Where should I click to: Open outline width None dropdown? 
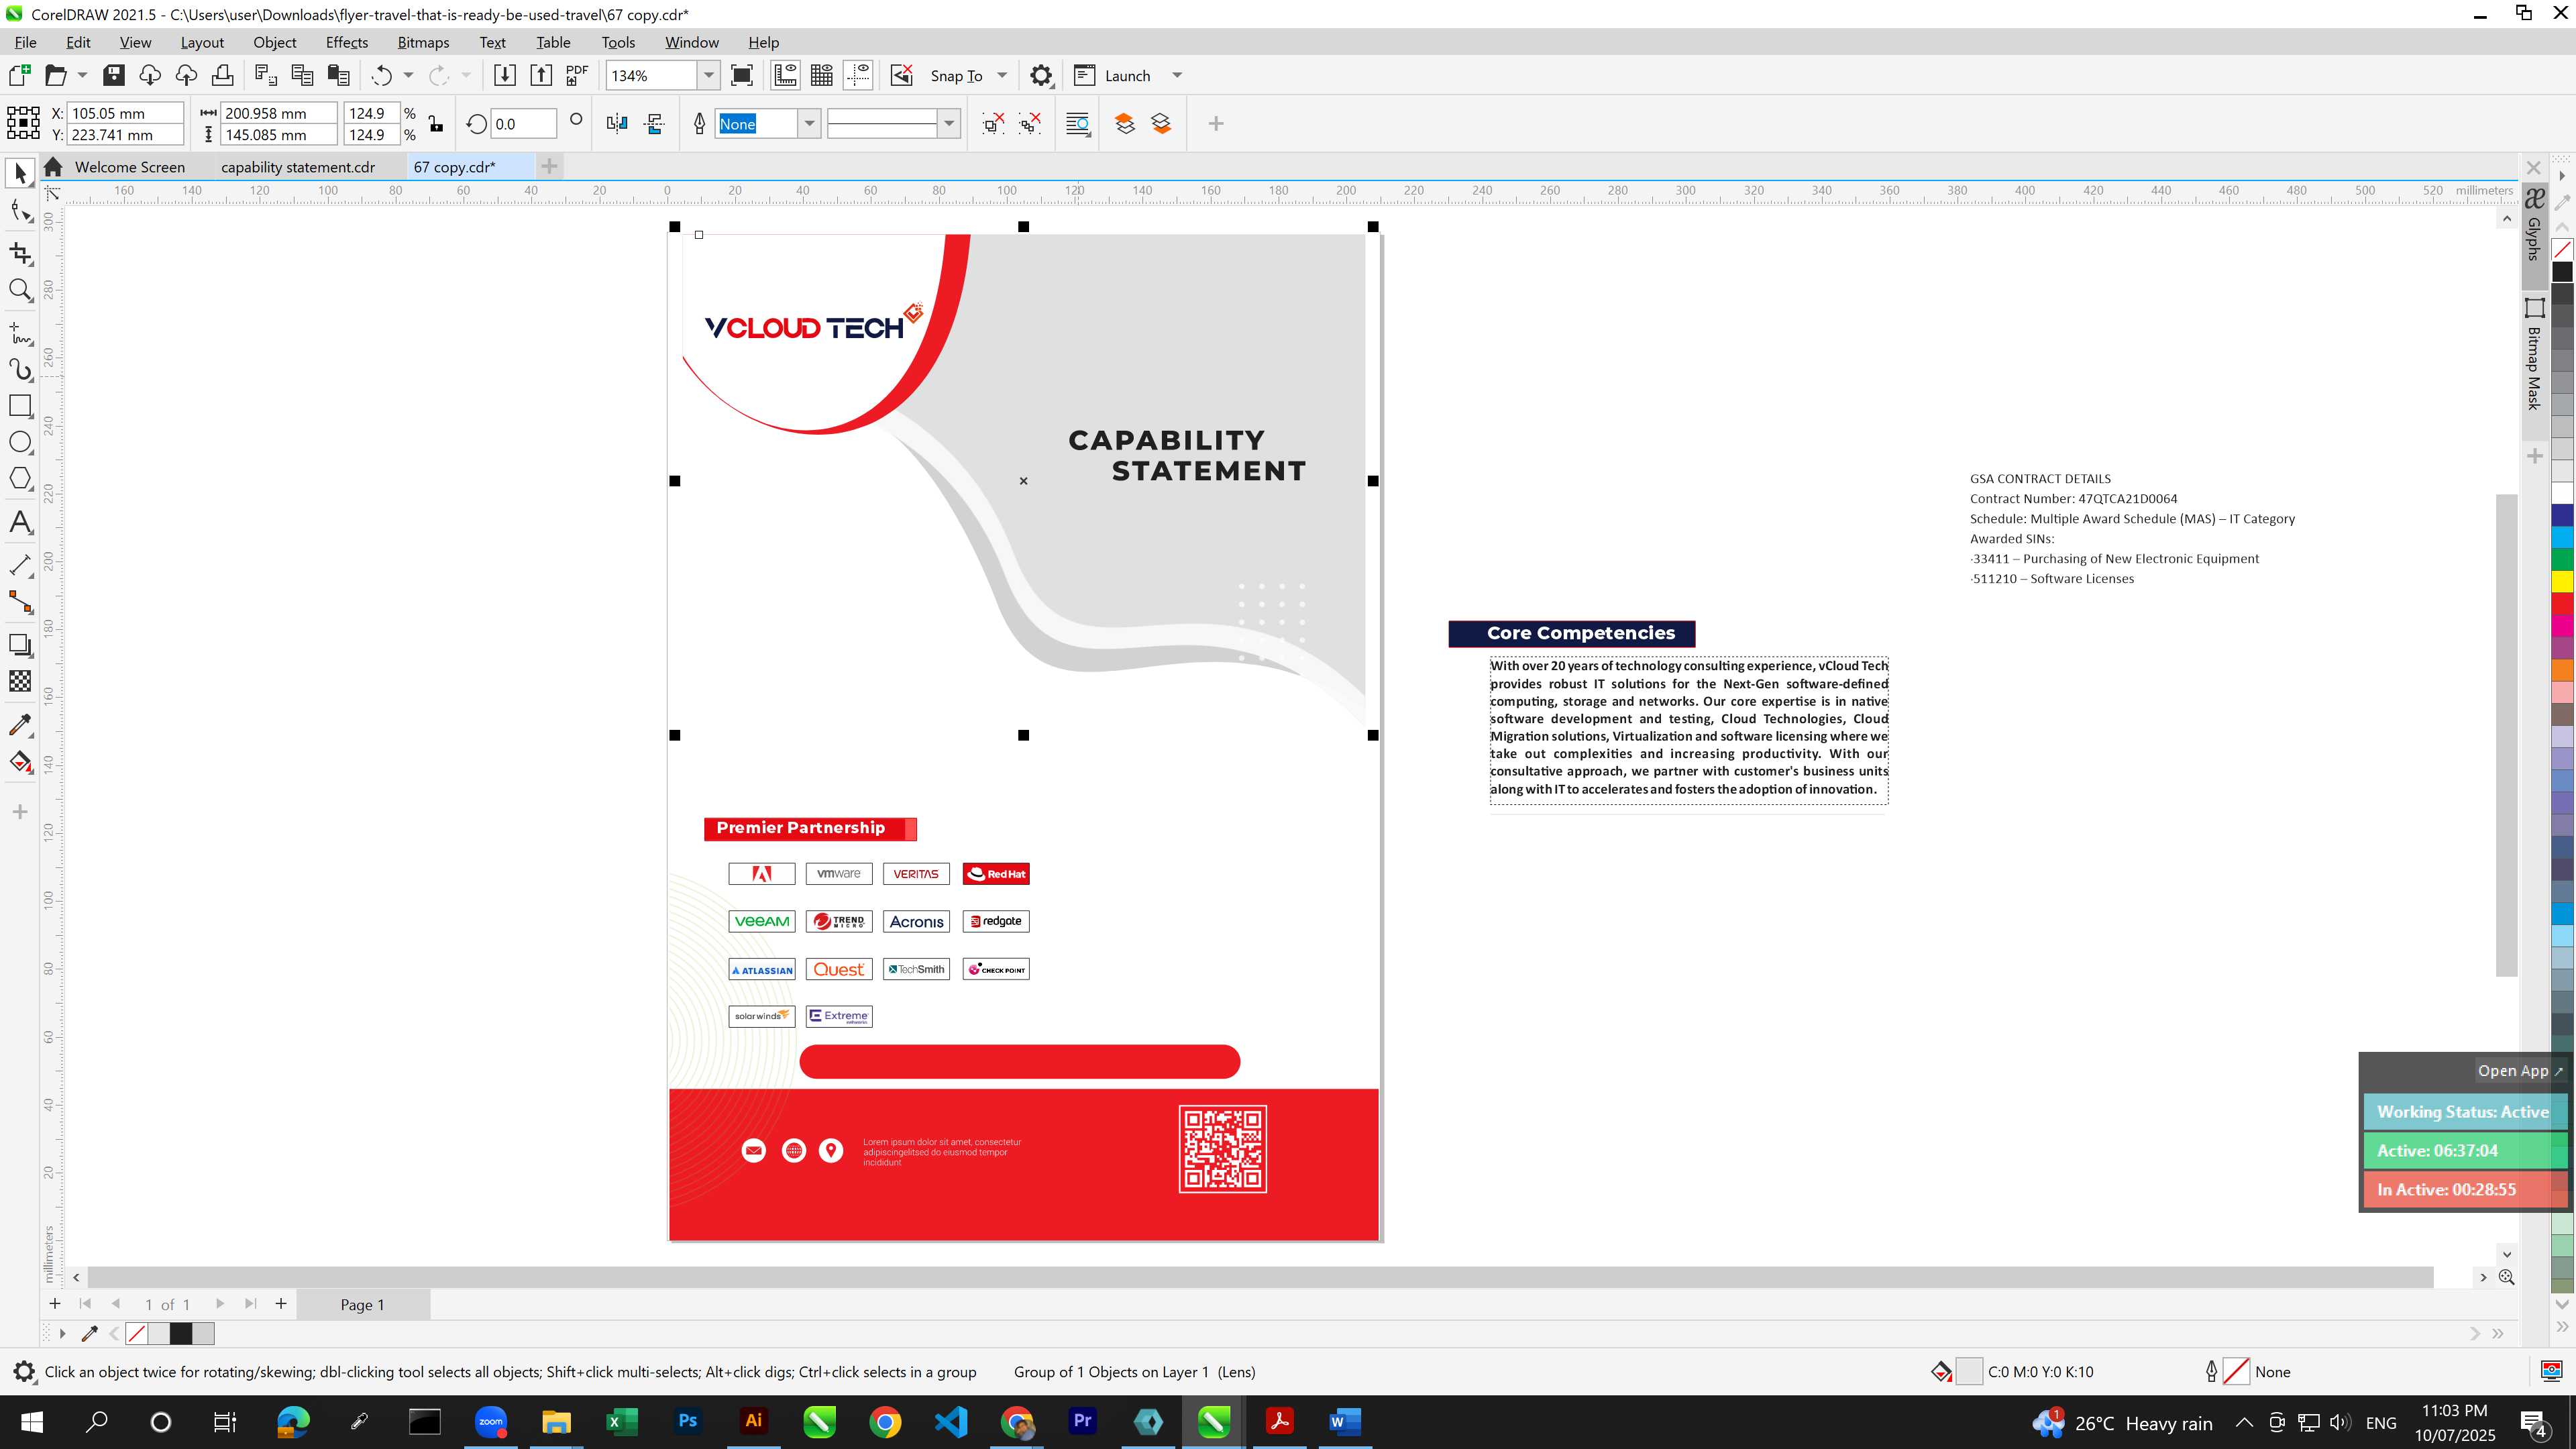coord(809,123)
